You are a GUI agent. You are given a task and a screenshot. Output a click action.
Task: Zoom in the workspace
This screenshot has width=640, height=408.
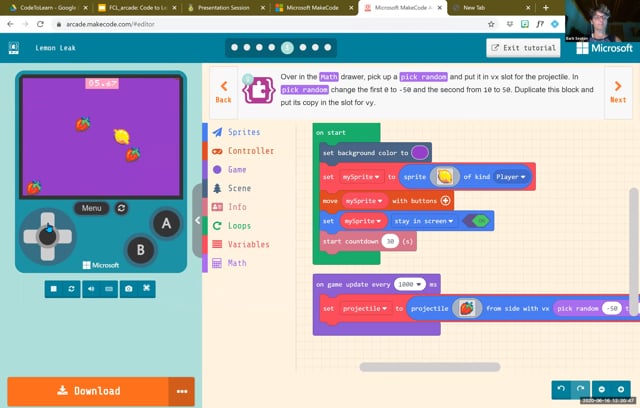tap(621, 389)
